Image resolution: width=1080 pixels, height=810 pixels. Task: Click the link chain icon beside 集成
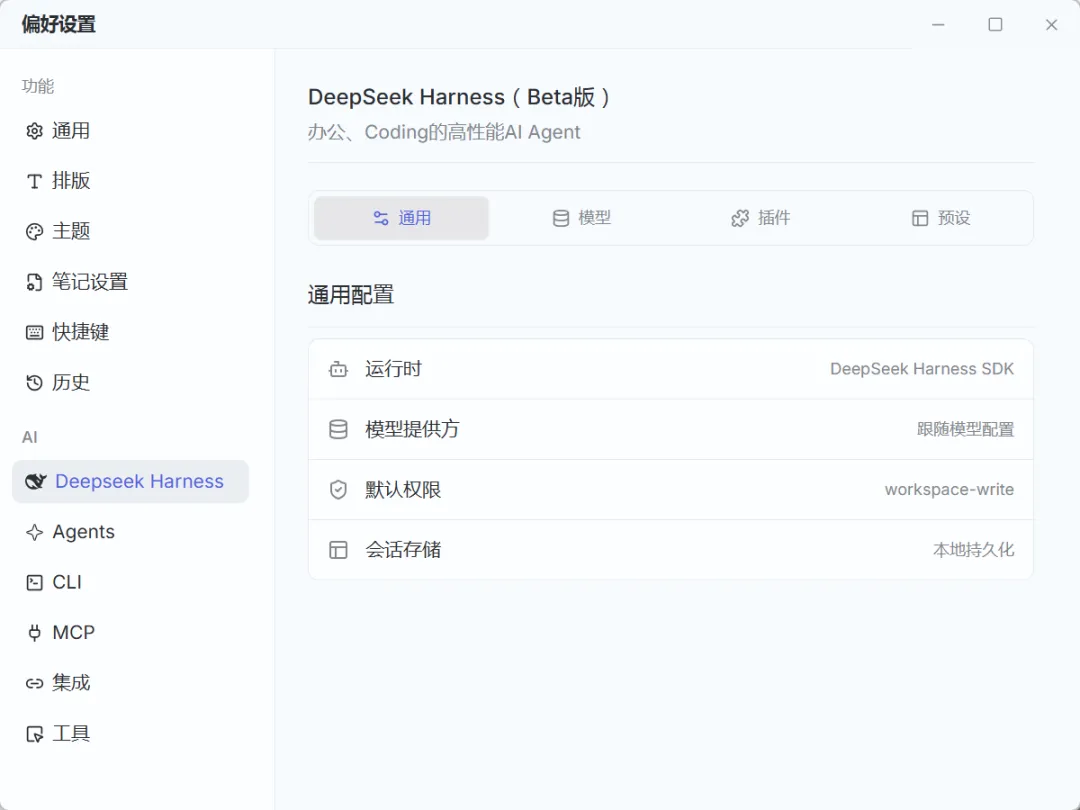coord(34,683)
